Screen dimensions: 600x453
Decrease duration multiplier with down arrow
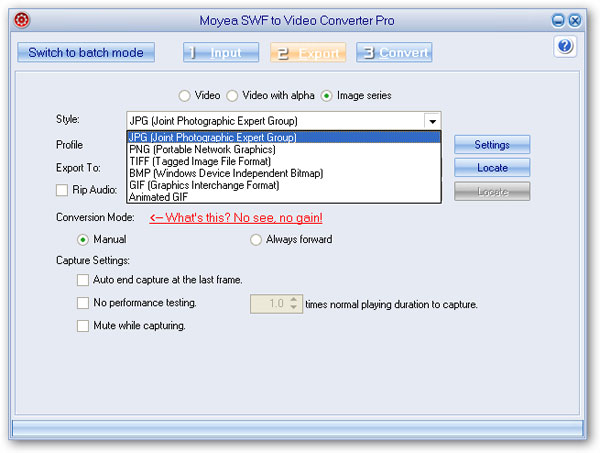(293, 308)
